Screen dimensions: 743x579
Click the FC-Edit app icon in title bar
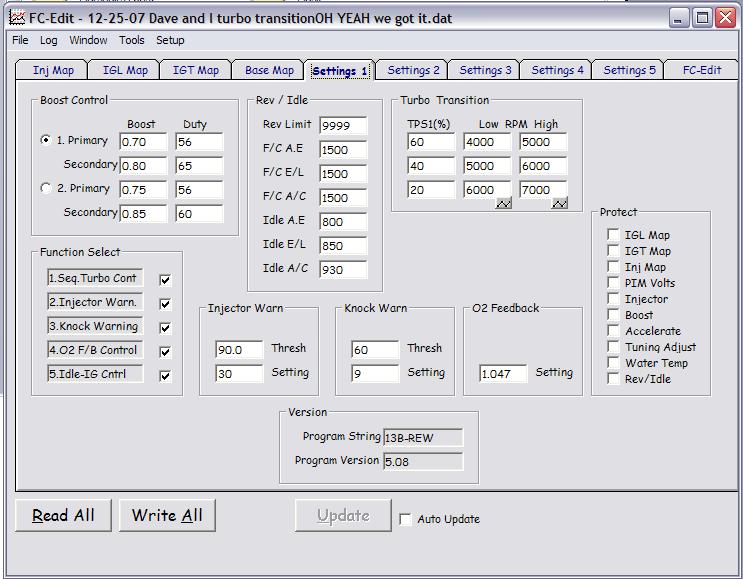tap(17, 18)
